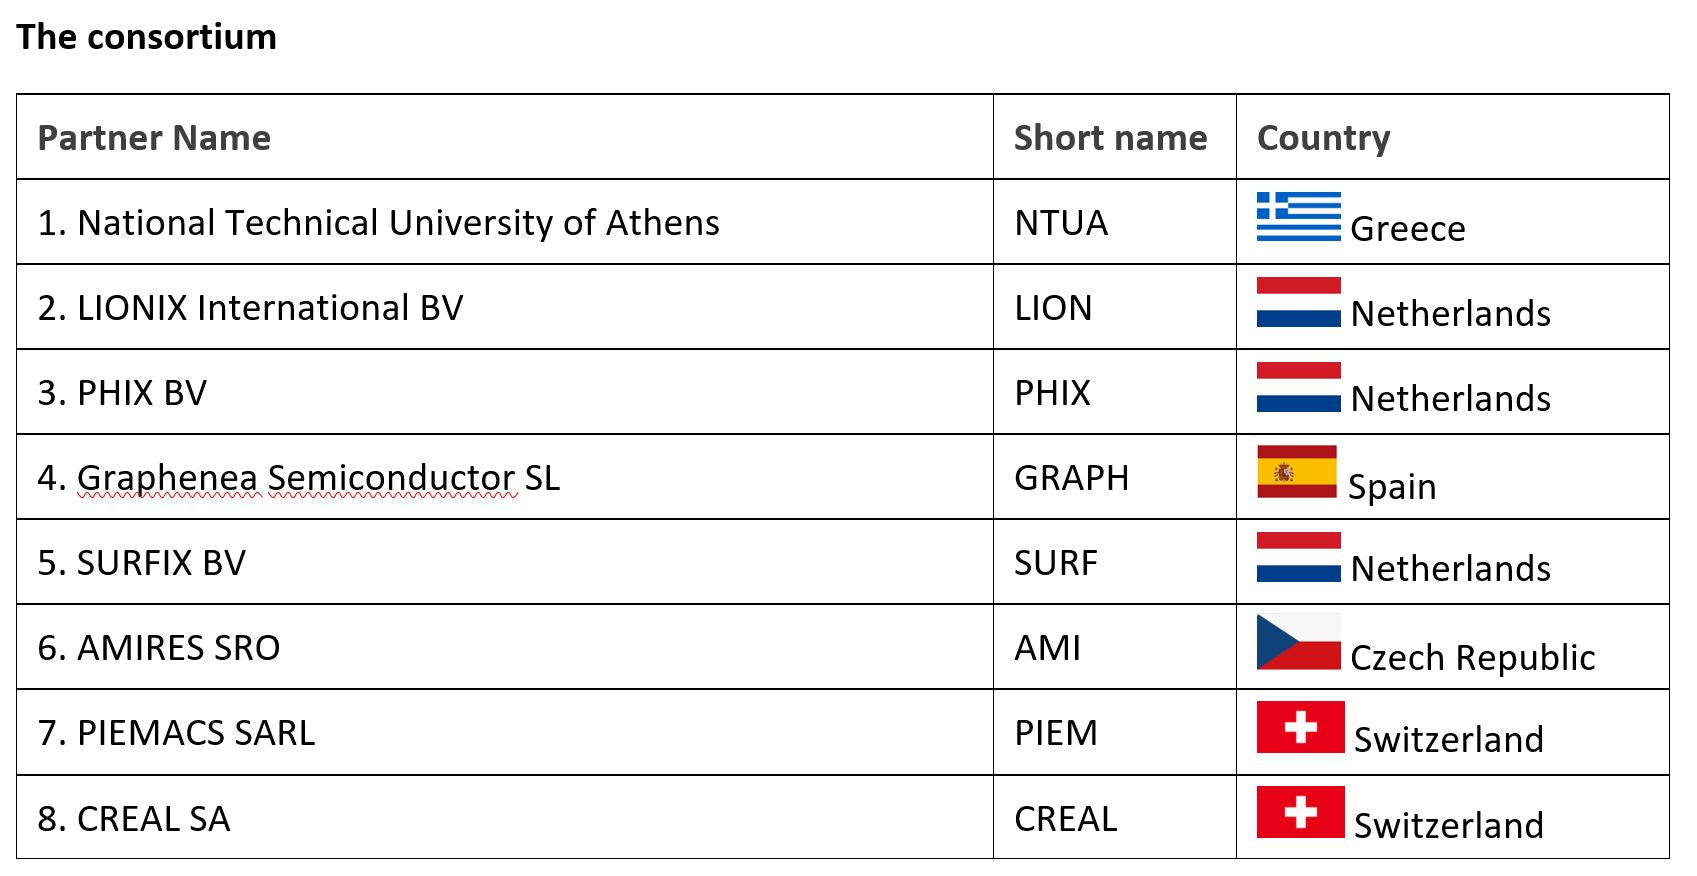
Task: Select the "PIEM" short name cell
Action: click(x=1055, y=733)
